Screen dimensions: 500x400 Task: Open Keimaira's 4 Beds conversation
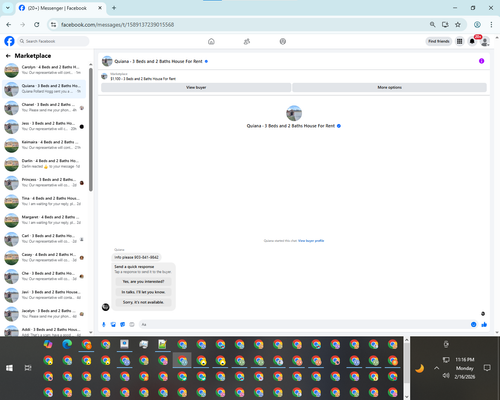click(44, 145)
